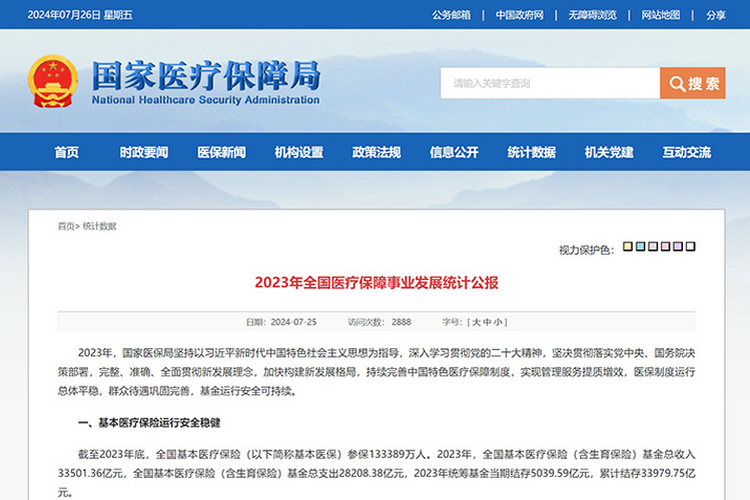The image size is (750, 500).
Task: Click the magnifier 搜索 search button
Action: point(693,83)
